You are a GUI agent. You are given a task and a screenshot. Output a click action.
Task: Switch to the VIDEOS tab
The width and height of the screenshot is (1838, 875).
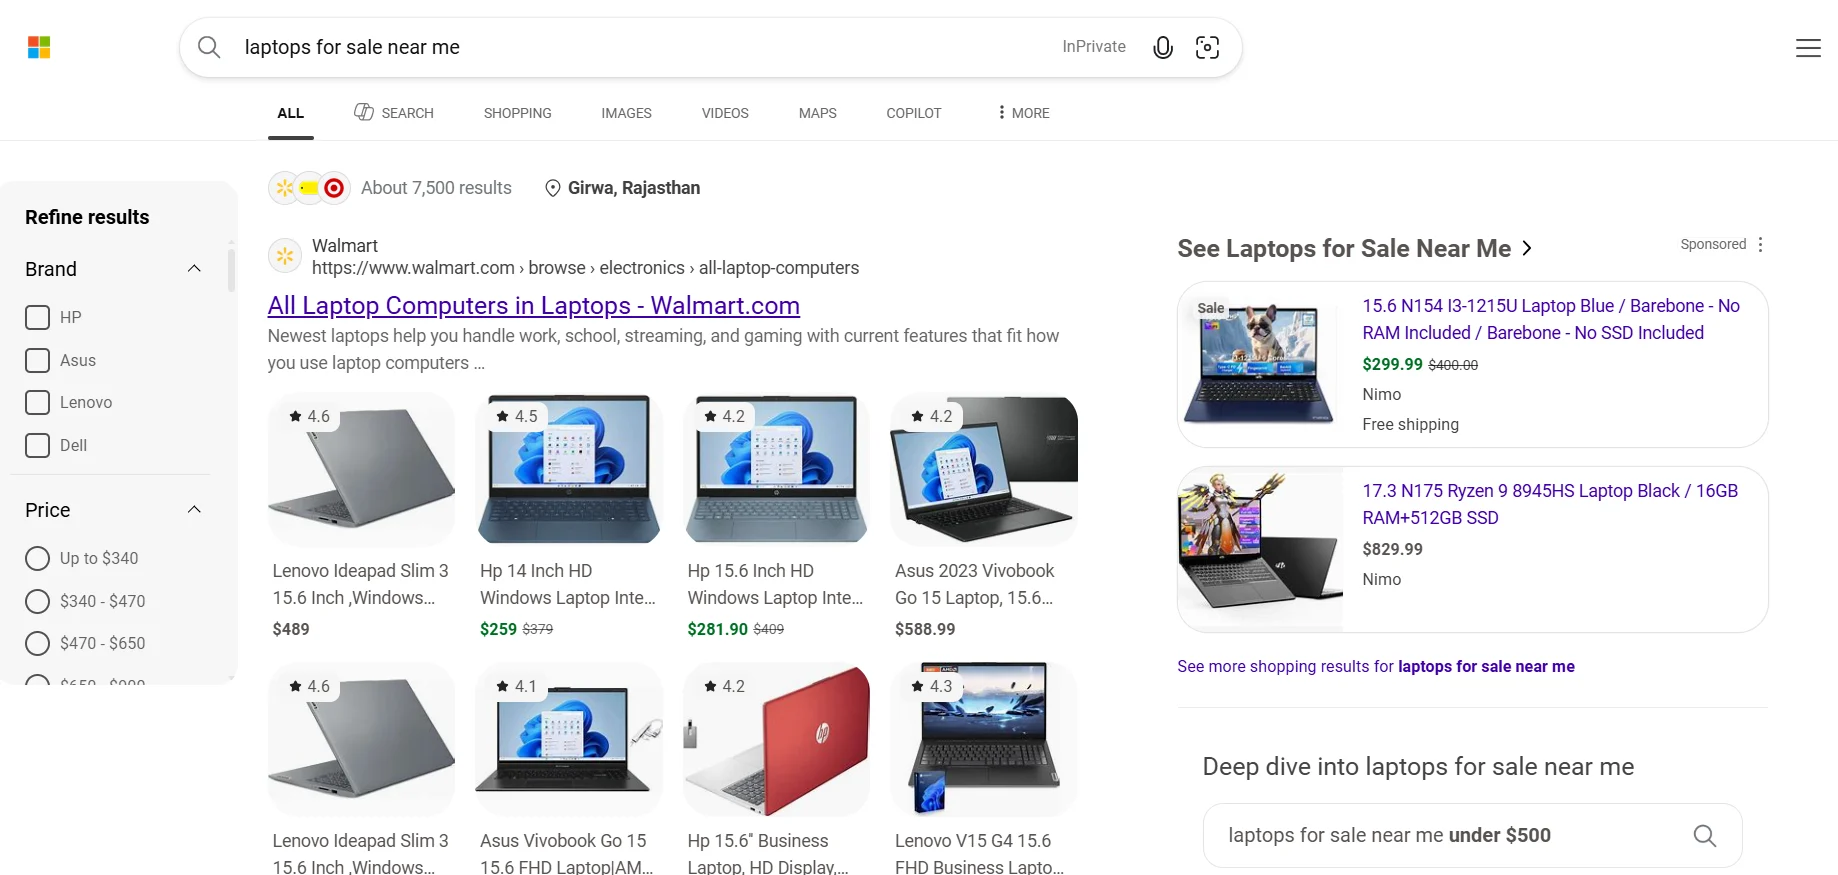click(x=725, y=113)
